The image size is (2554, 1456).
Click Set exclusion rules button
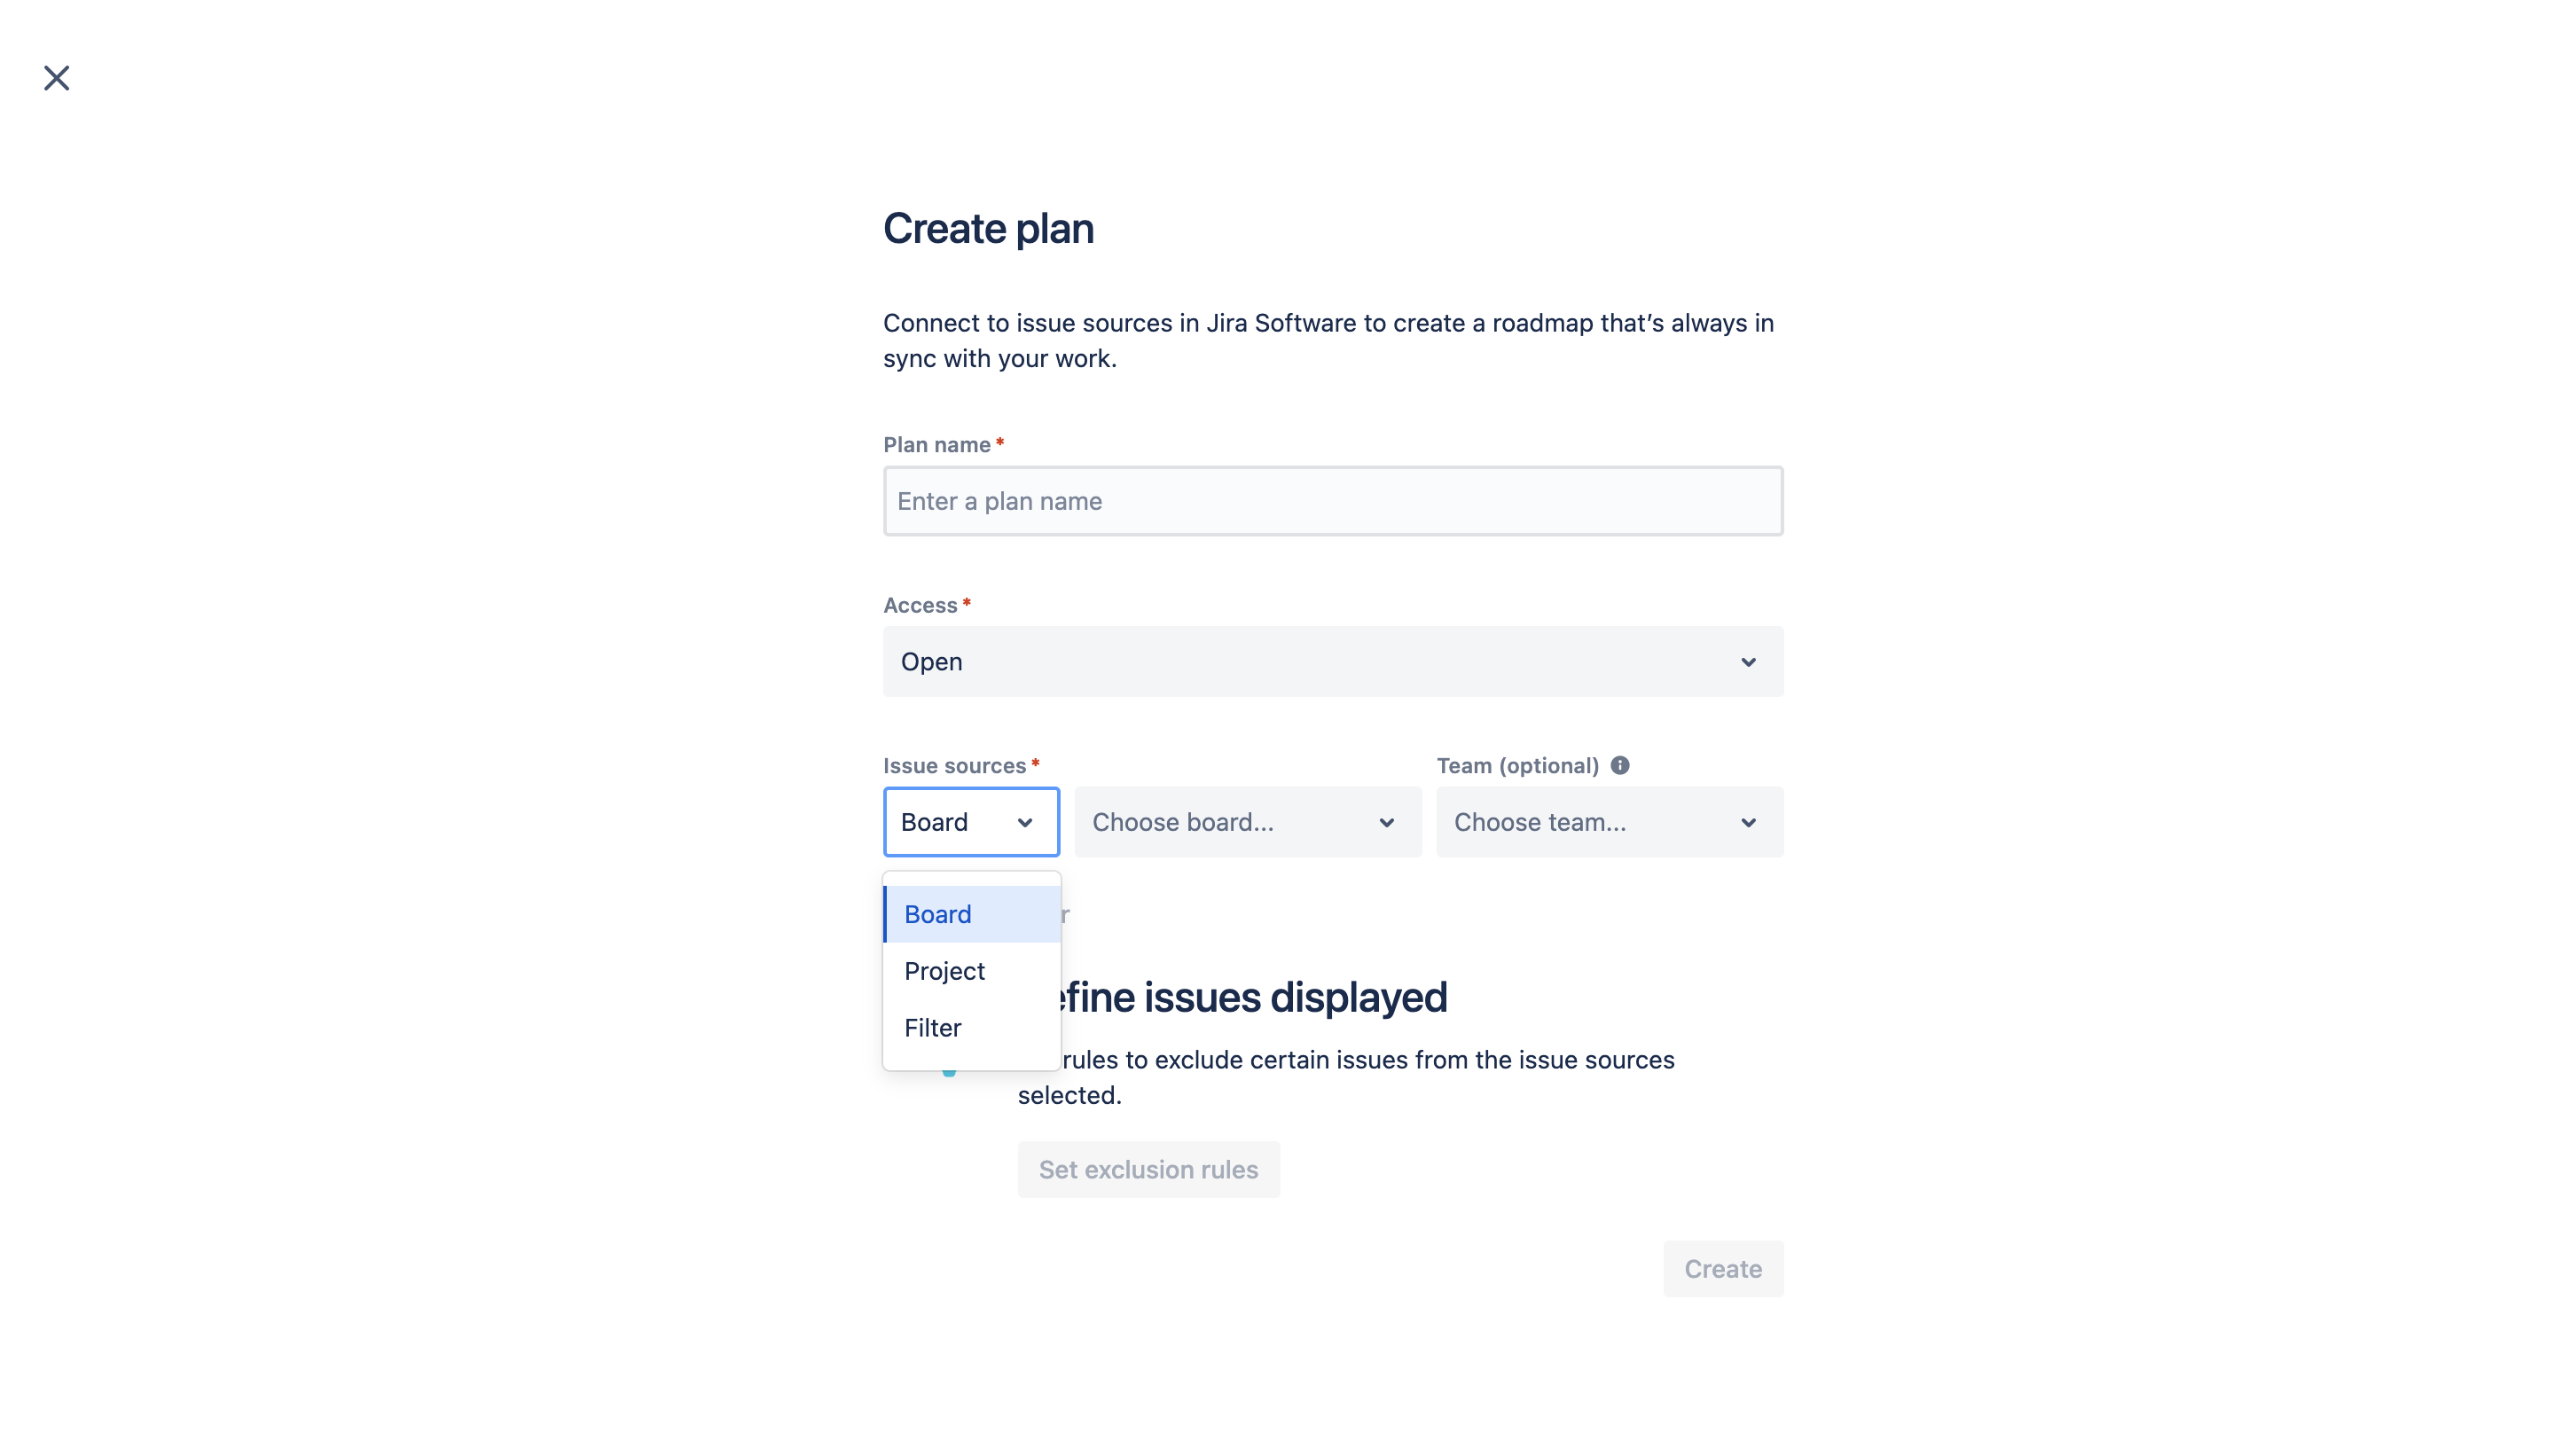(x=1149, y=1169)
